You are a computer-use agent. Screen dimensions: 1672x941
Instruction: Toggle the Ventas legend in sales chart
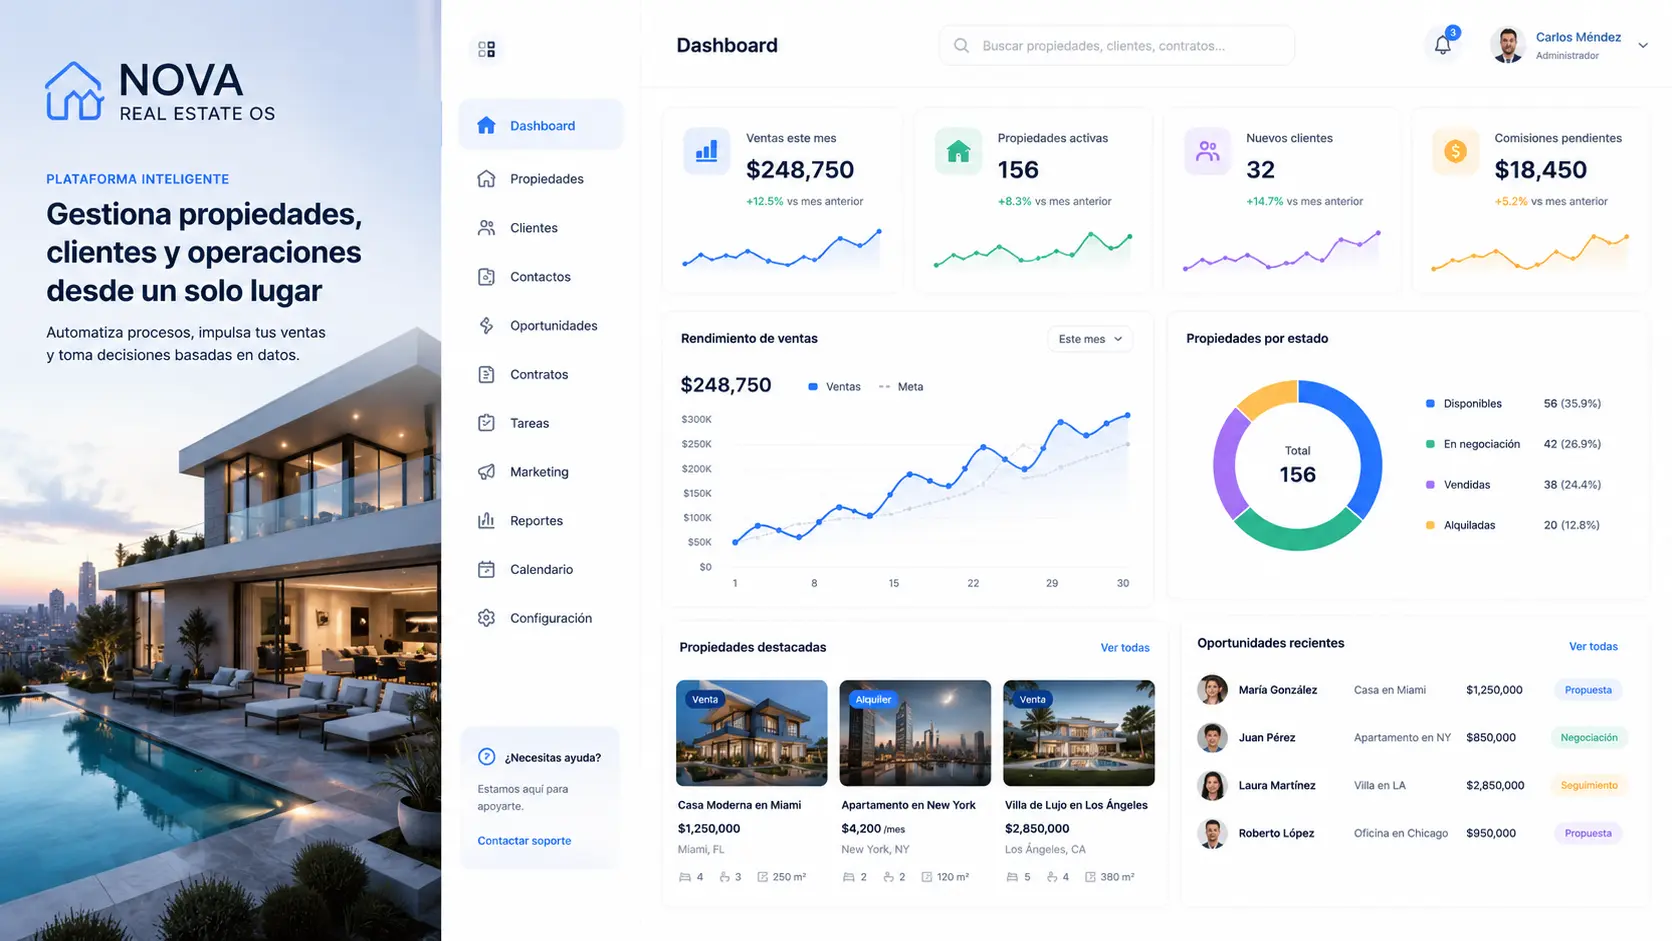coord(834,387)
